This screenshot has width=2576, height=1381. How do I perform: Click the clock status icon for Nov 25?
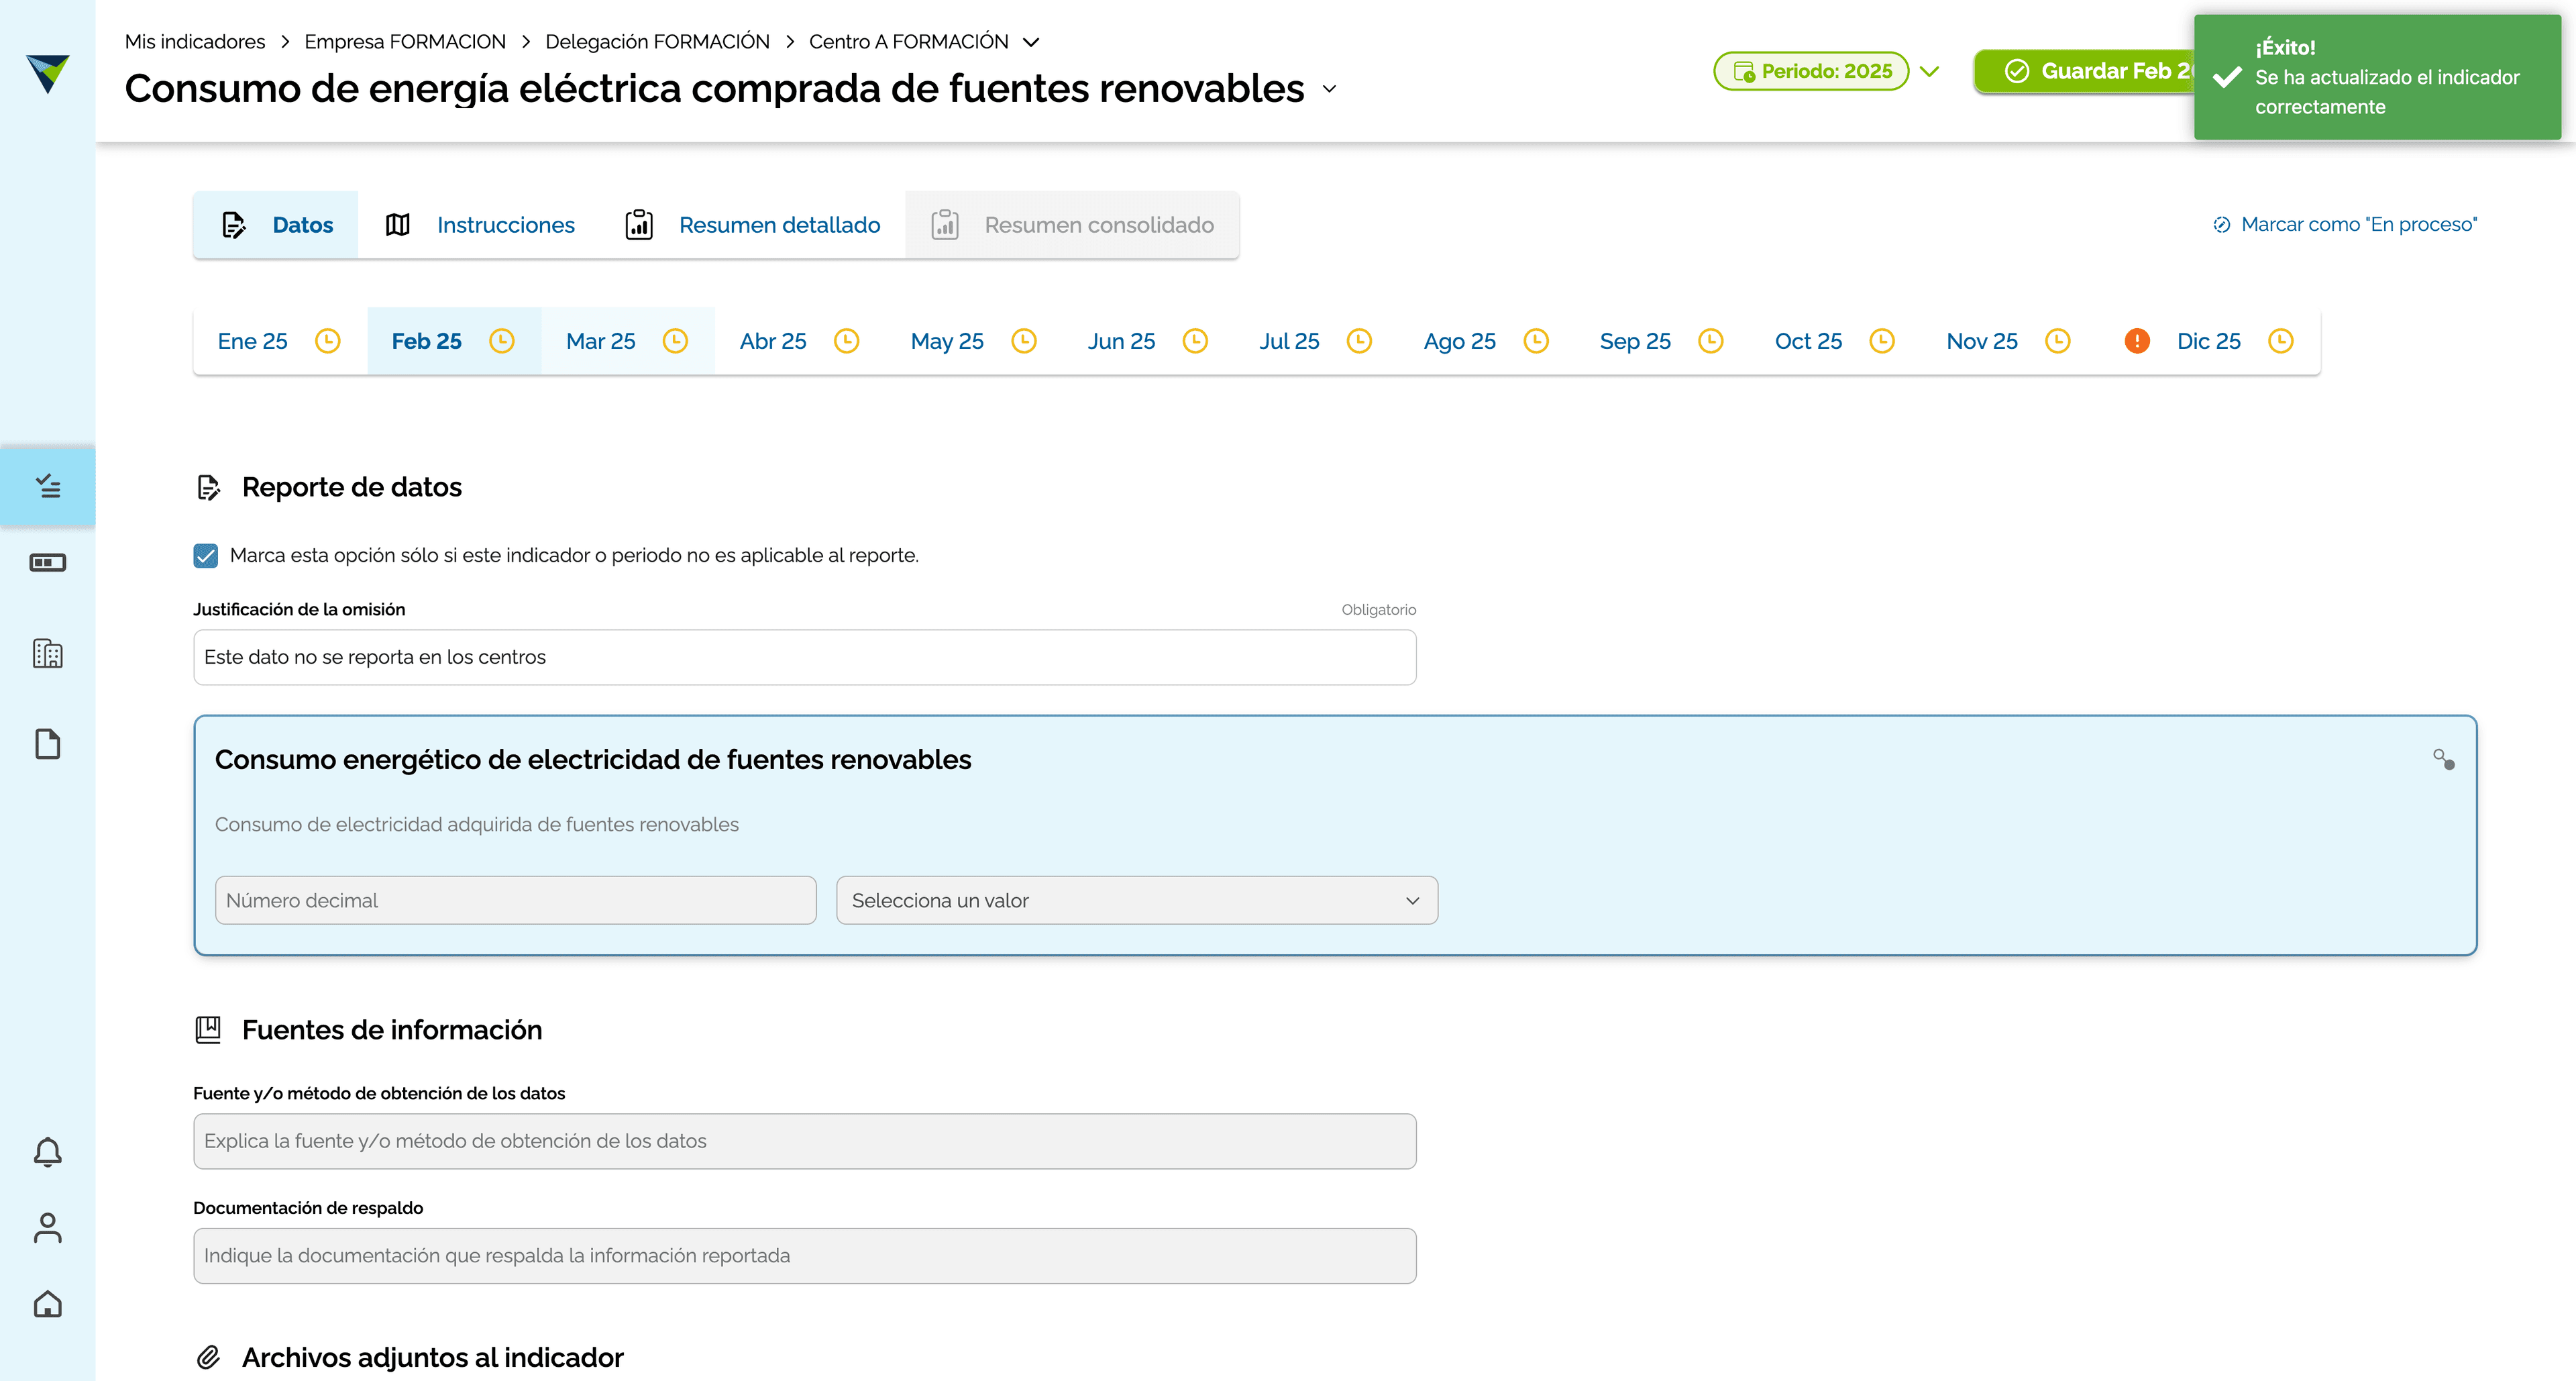click(x=2058, y=341)
